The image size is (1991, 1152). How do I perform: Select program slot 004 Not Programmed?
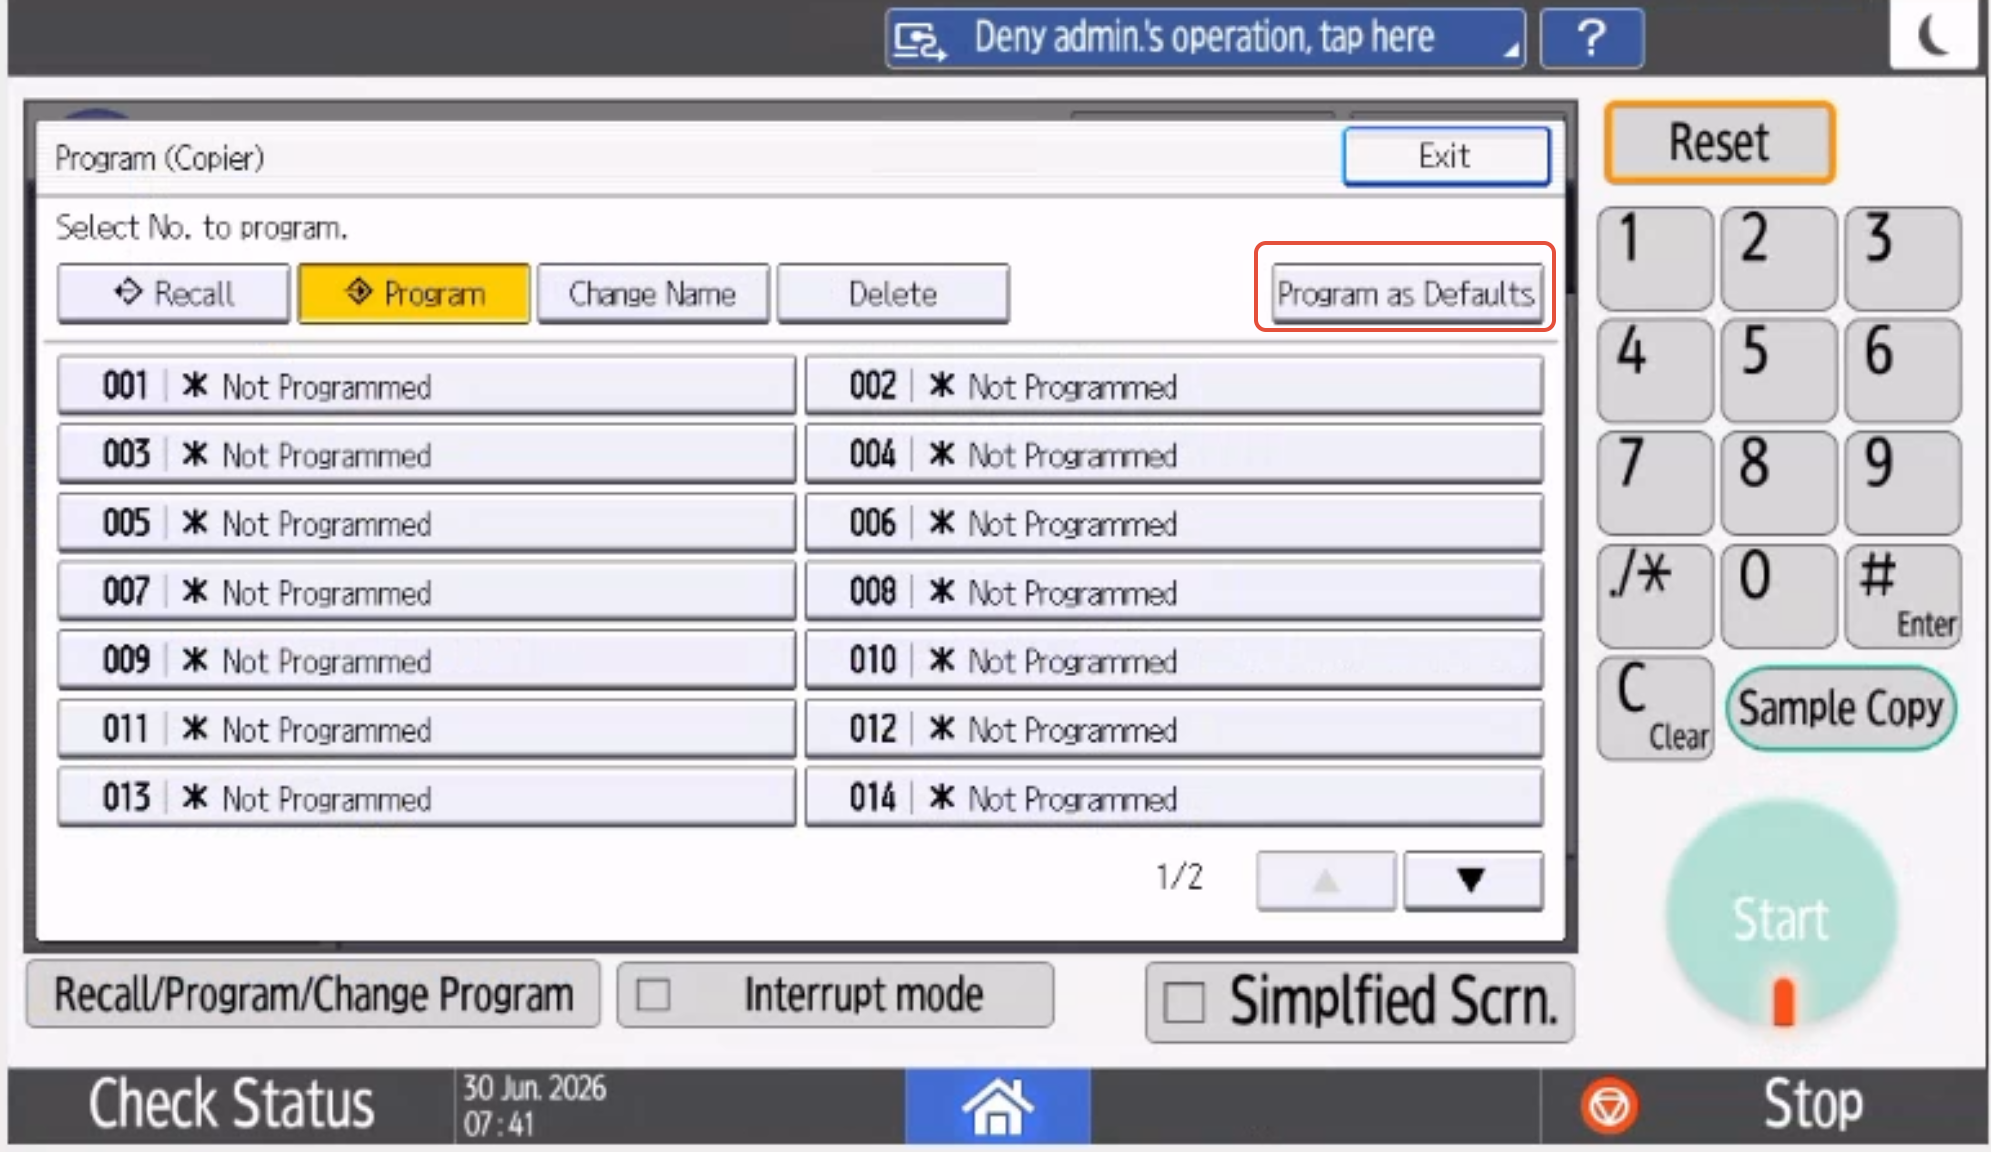pos(1174,455)
